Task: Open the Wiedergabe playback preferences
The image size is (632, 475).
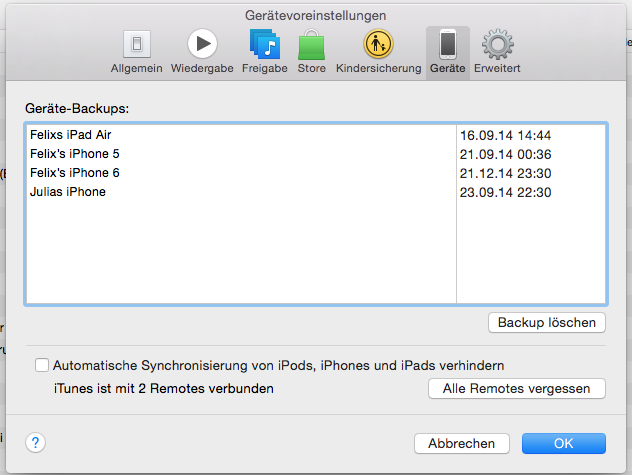Action: coord(202,52)
